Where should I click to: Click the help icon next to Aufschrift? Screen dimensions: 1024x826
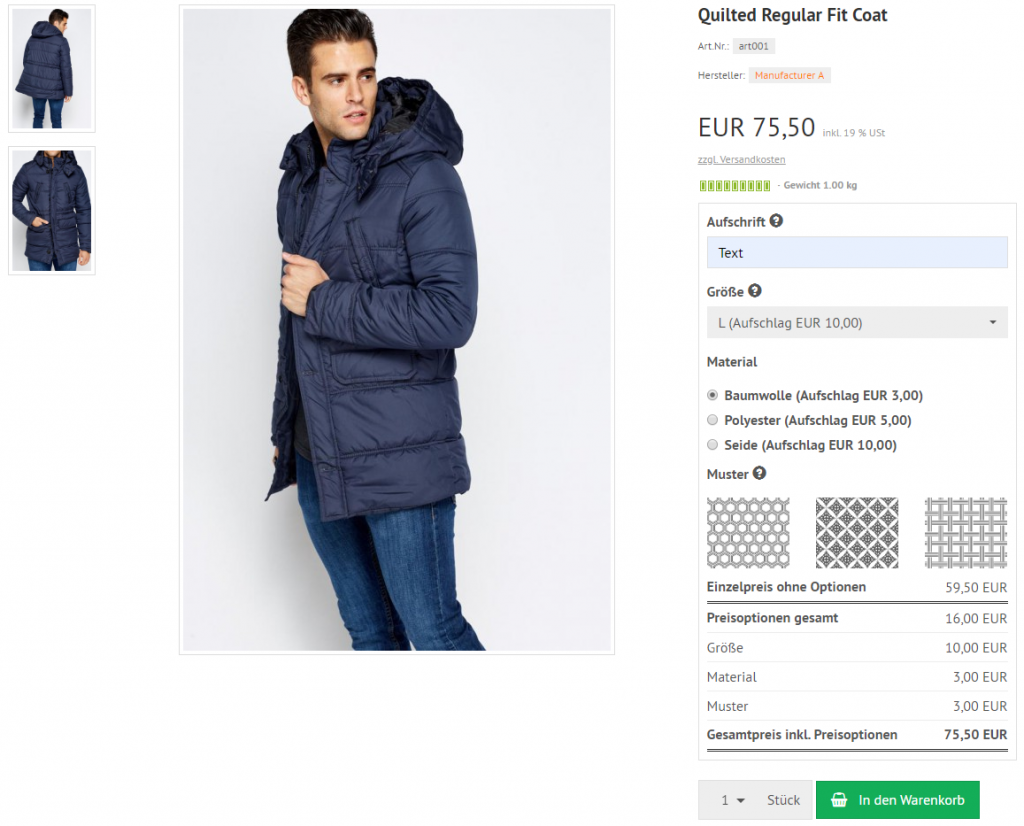pyautogui.click(x=776, y=222)
